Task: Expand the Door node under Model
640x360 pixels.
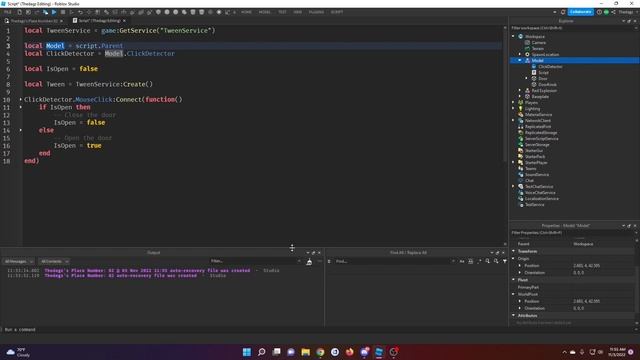Action: click(527, 78)
